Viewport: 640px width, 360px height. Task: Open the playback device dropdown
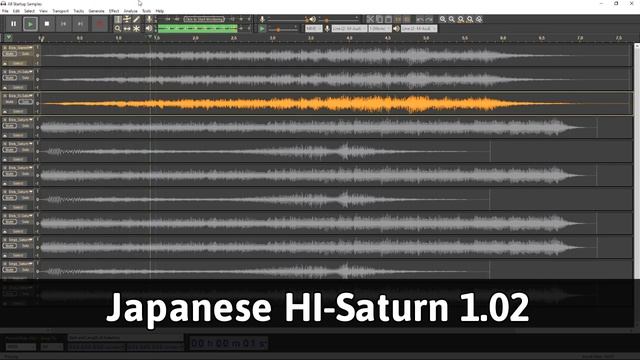coord(419,29)
